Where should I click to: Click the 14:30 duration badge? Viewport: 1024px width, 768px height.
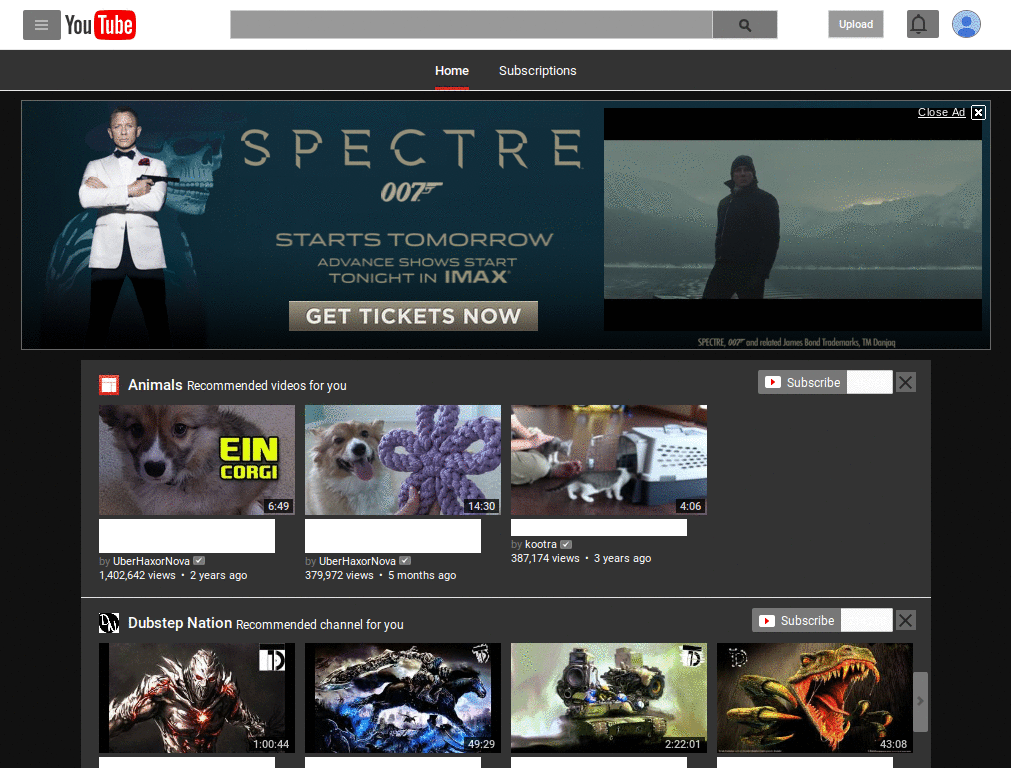coord(481,506)
